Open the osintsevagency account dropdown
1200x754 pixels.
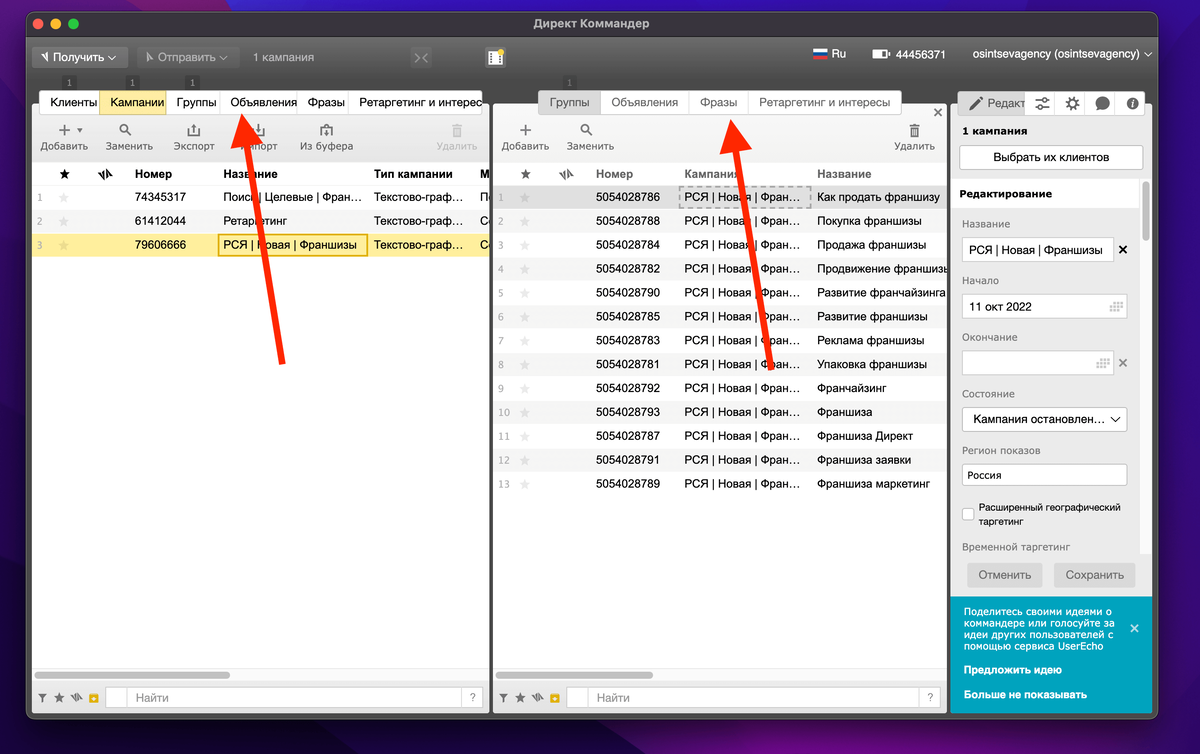[x=1063, y=54]
